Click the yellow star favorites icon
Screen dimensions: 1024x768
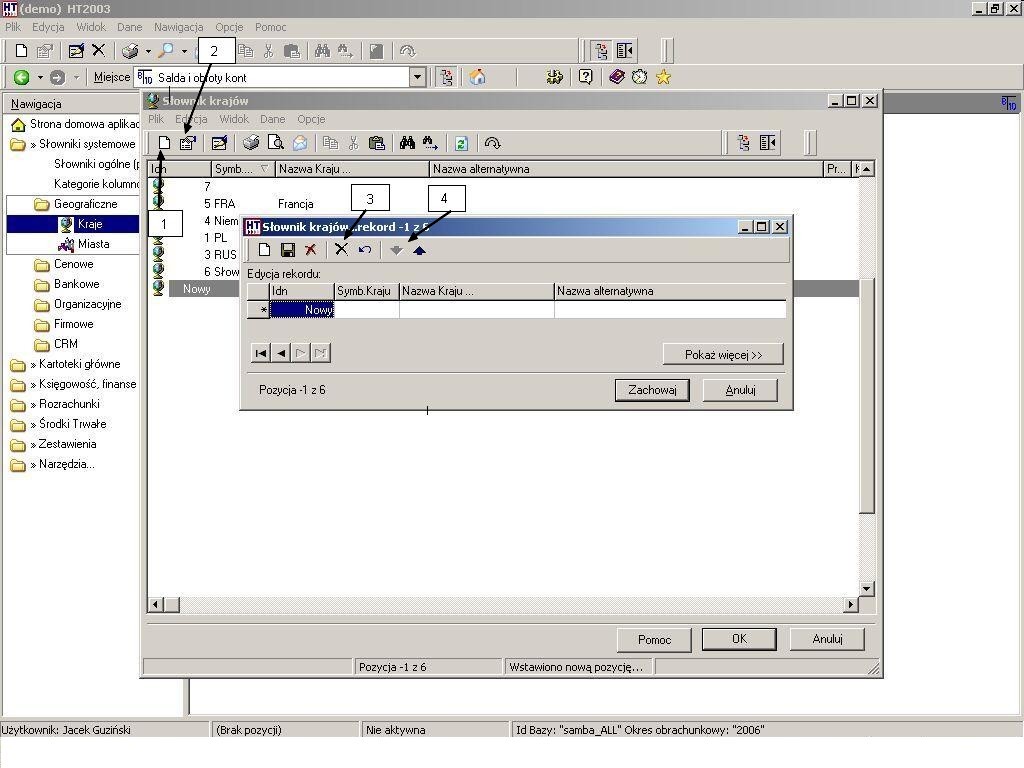click(x=664, y=77)
